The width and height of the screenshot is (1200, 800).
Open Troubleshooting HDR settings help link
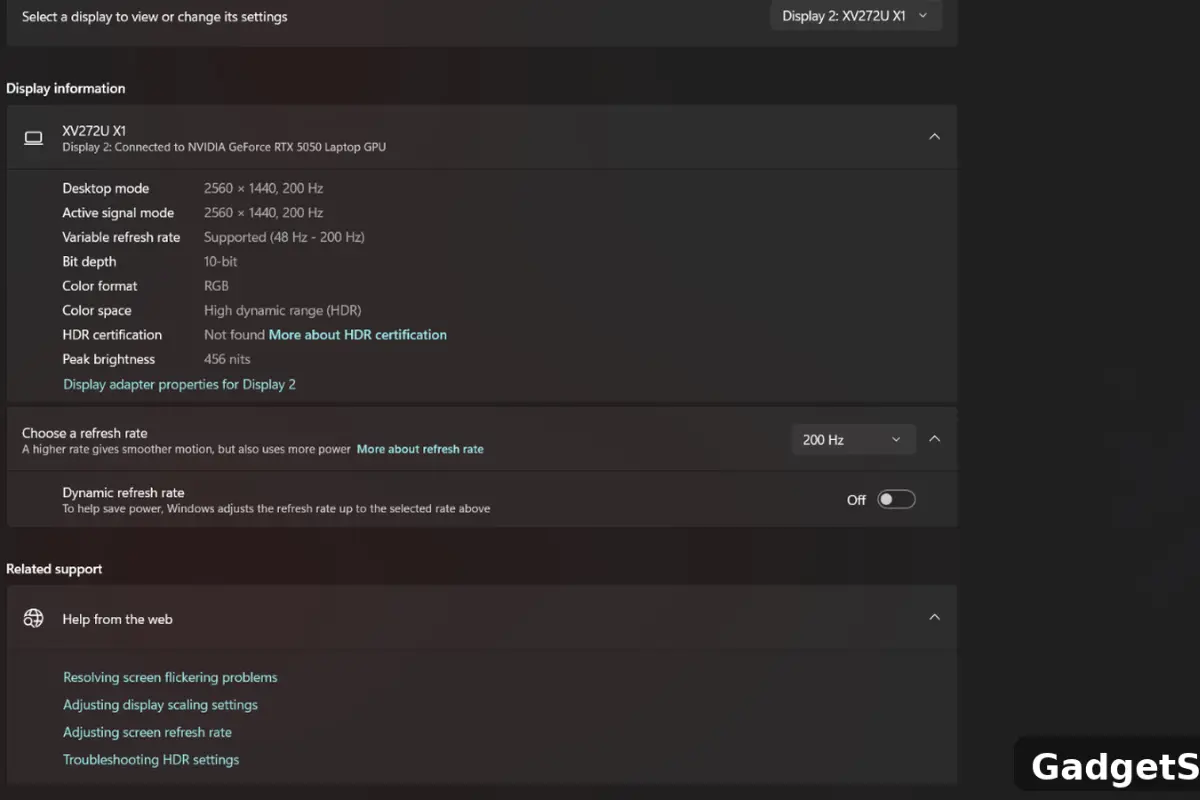(151, 760)
